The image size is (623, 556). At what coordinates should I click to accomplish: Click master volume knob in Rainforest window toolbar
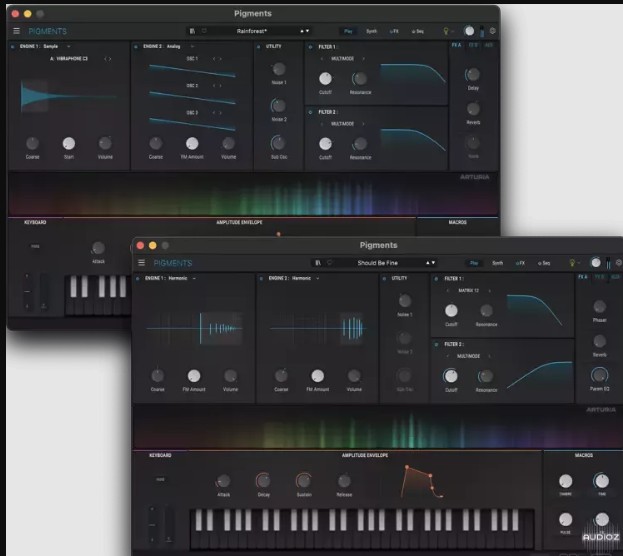469,31
